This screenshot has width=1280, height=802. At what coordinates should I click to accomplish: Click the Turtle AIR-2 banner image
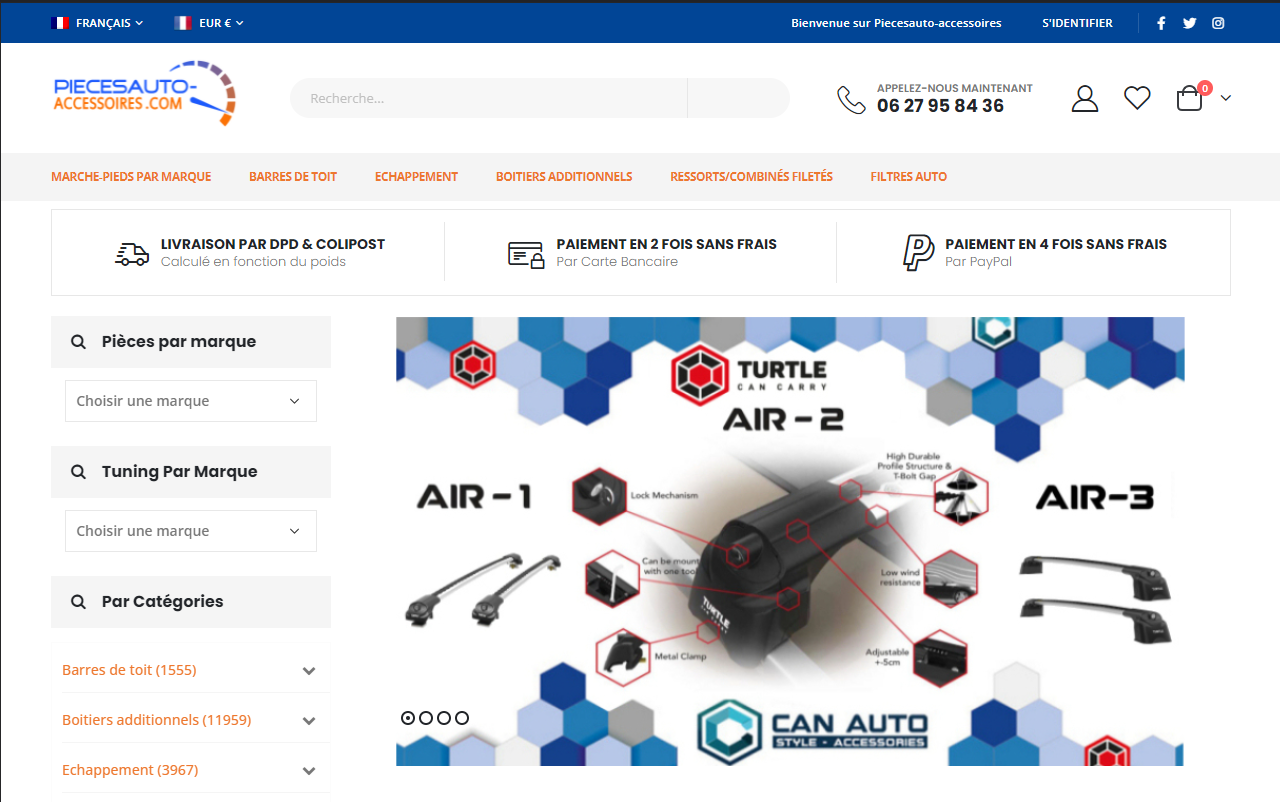[x=790, y=541]
